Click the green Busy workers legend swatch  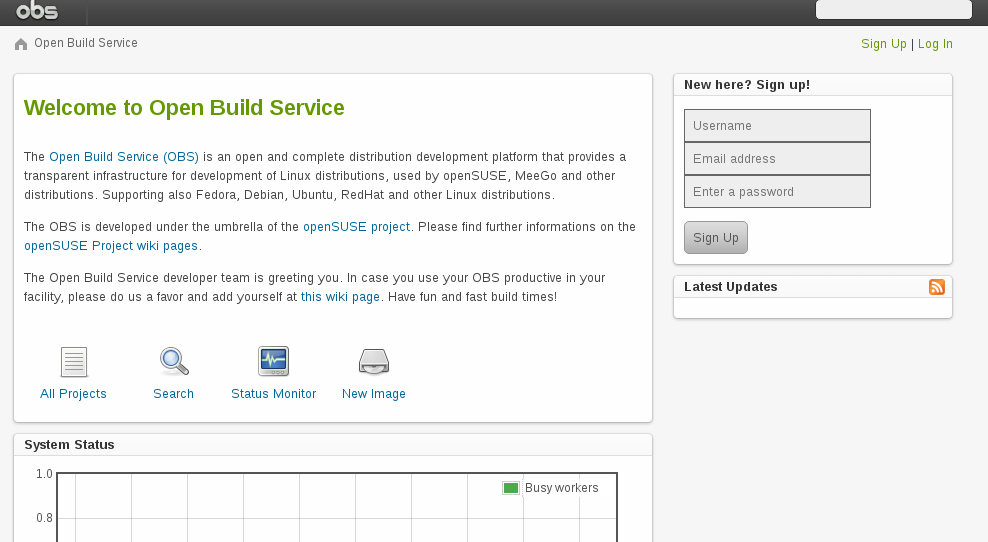point(511,488)
